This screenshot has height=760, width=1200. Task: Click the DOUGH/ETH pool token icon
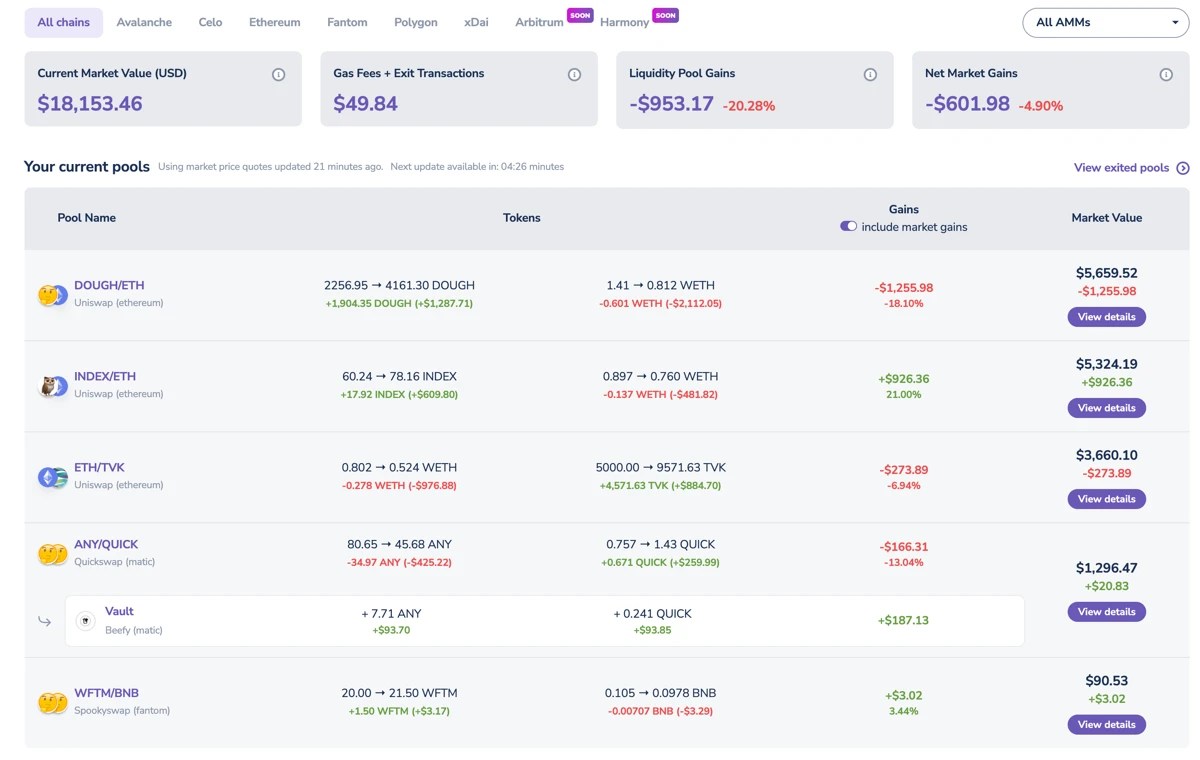pyautogui.click(x=52, y=295)
